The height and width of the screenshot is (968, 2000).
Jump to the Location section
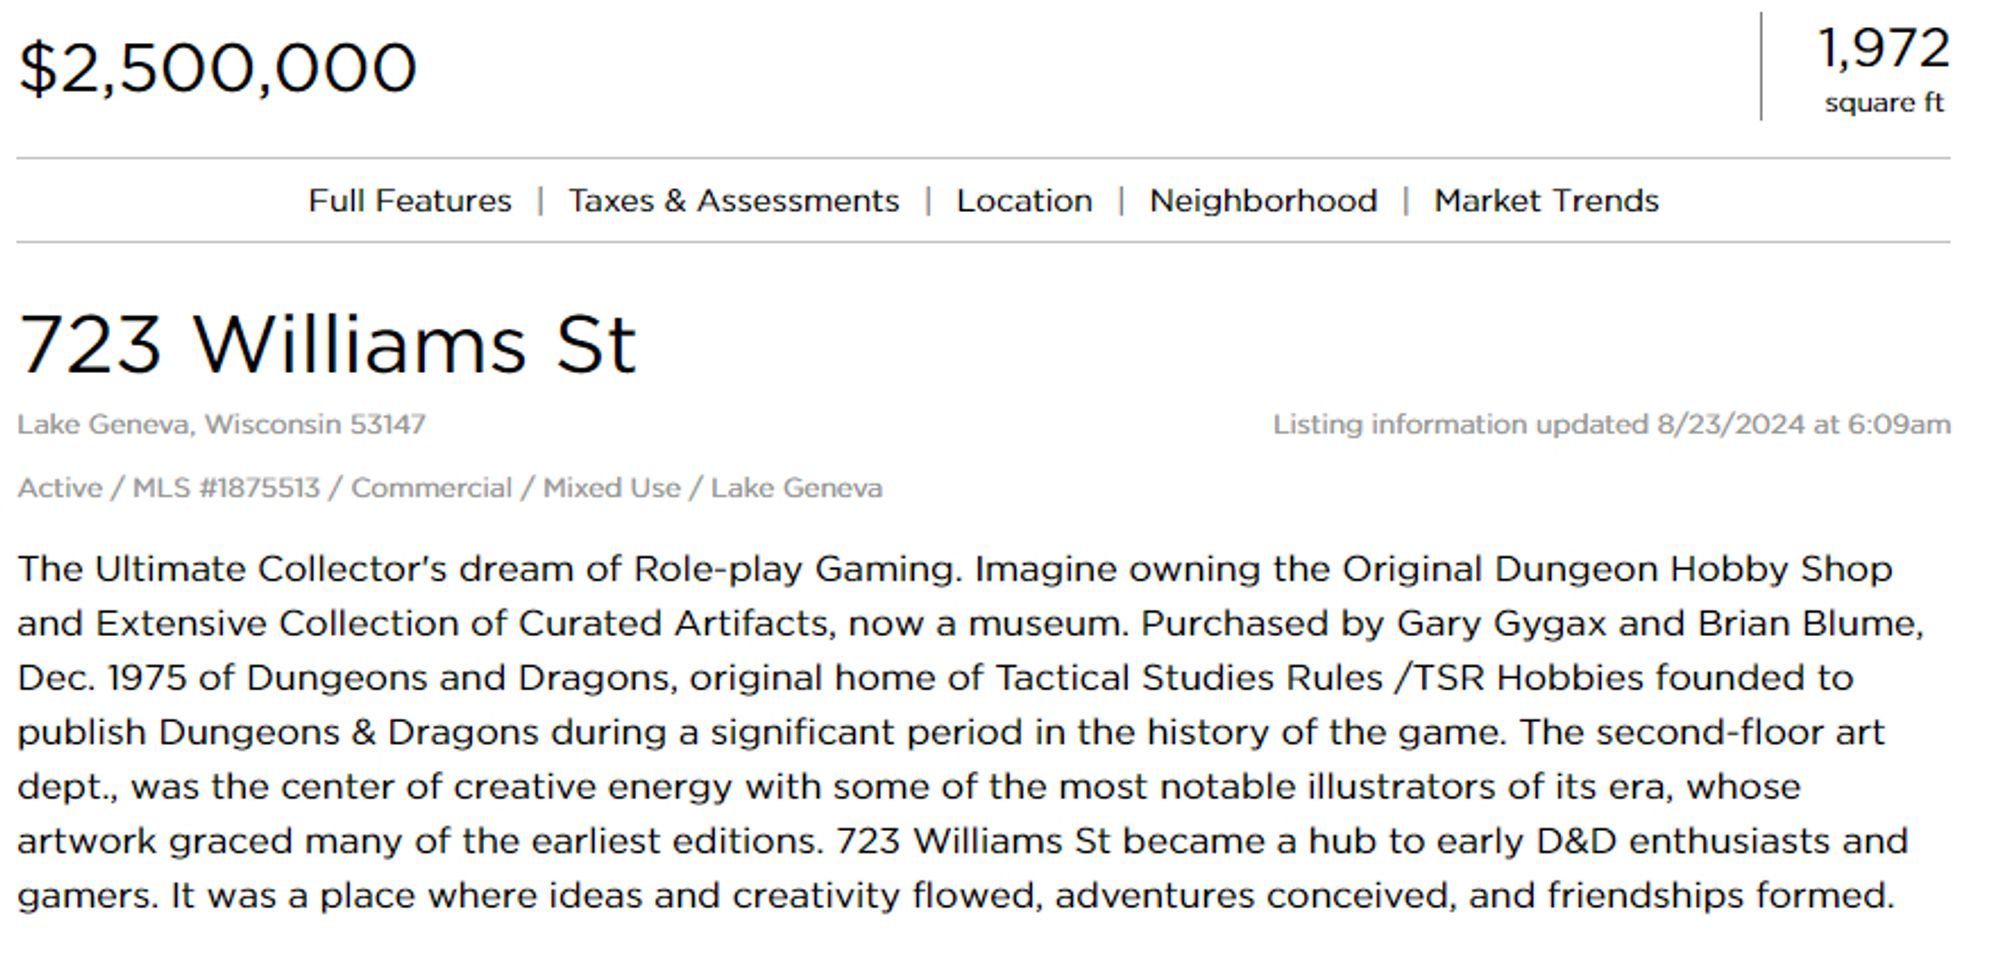pos(1023,201)
